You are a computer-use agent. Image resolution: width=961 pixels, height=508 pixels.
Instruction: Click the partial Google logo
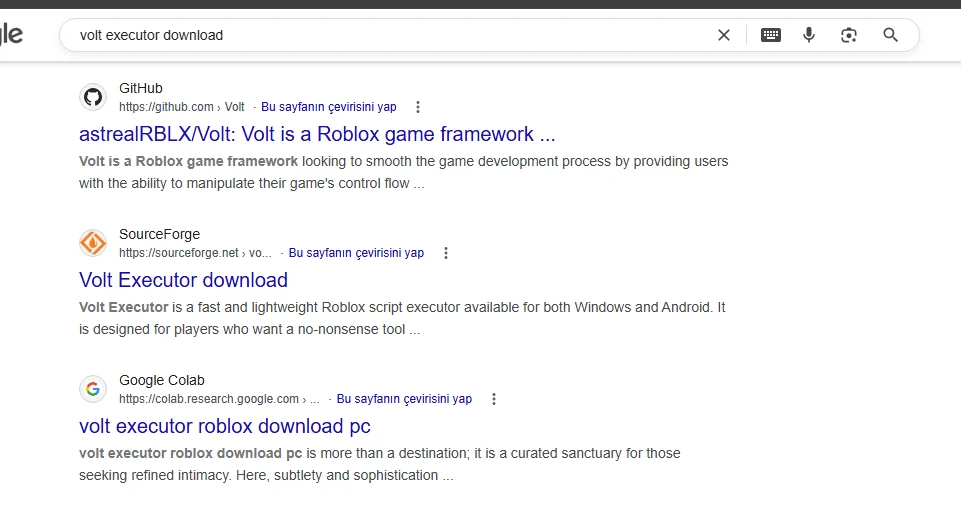[x=11, y=35]
